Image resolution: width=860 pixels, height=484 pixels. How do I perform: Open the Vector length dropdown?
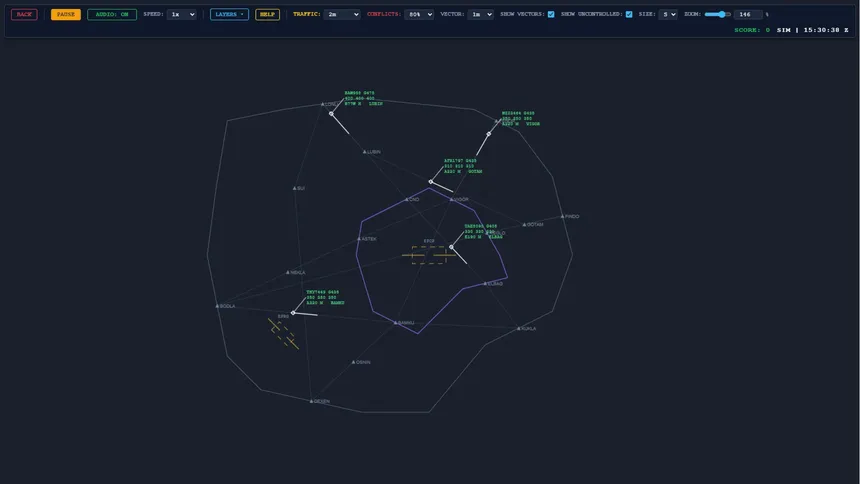point(481,15)
